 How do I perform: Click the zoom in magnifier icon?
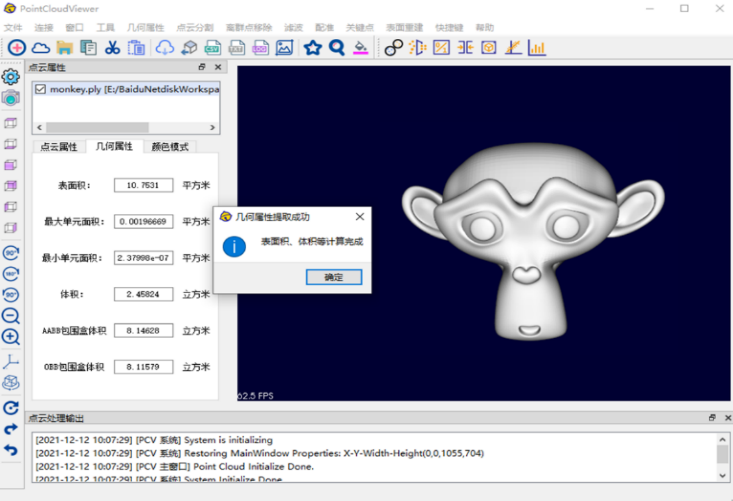click(x=11, y=337)
